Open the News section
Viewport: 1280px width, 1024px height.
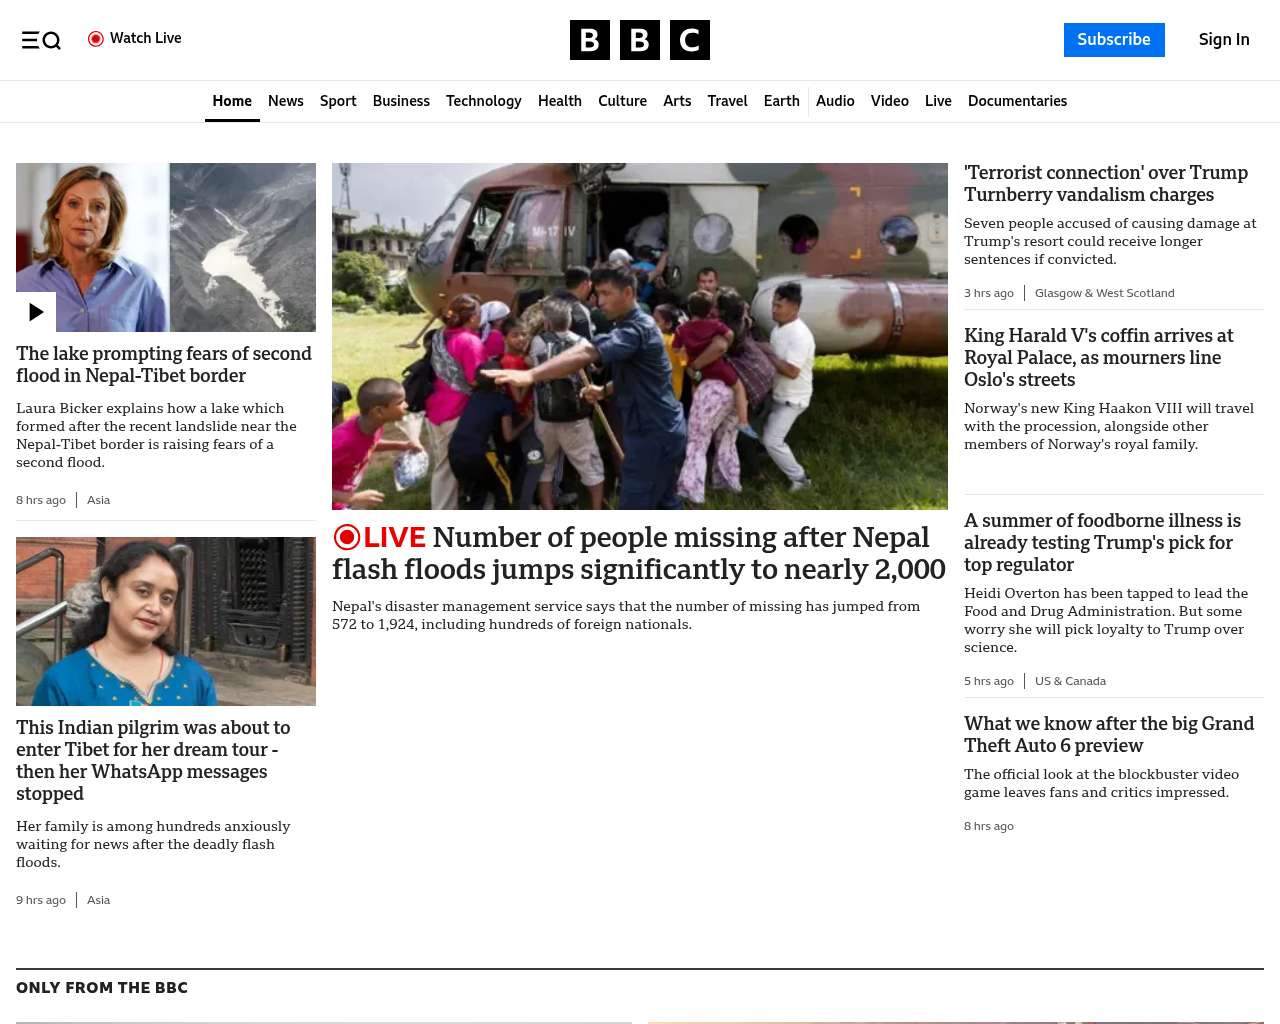[x=286, y=101]
